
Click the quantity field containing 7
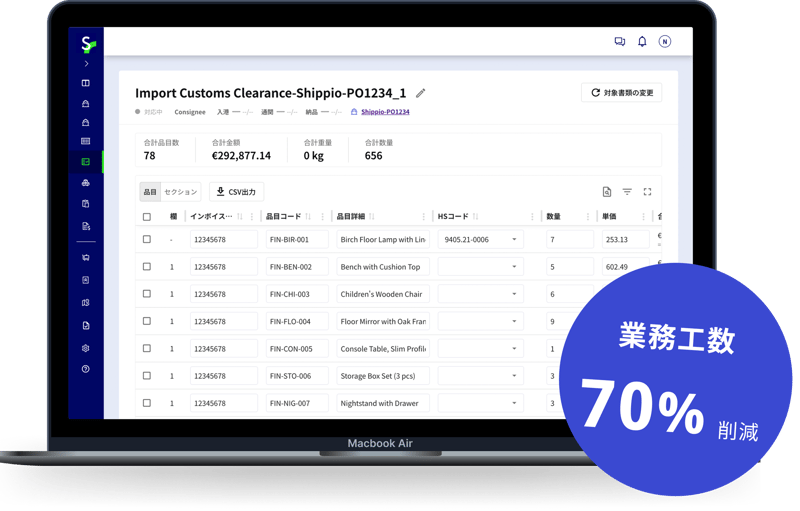[x=569, y=240]
